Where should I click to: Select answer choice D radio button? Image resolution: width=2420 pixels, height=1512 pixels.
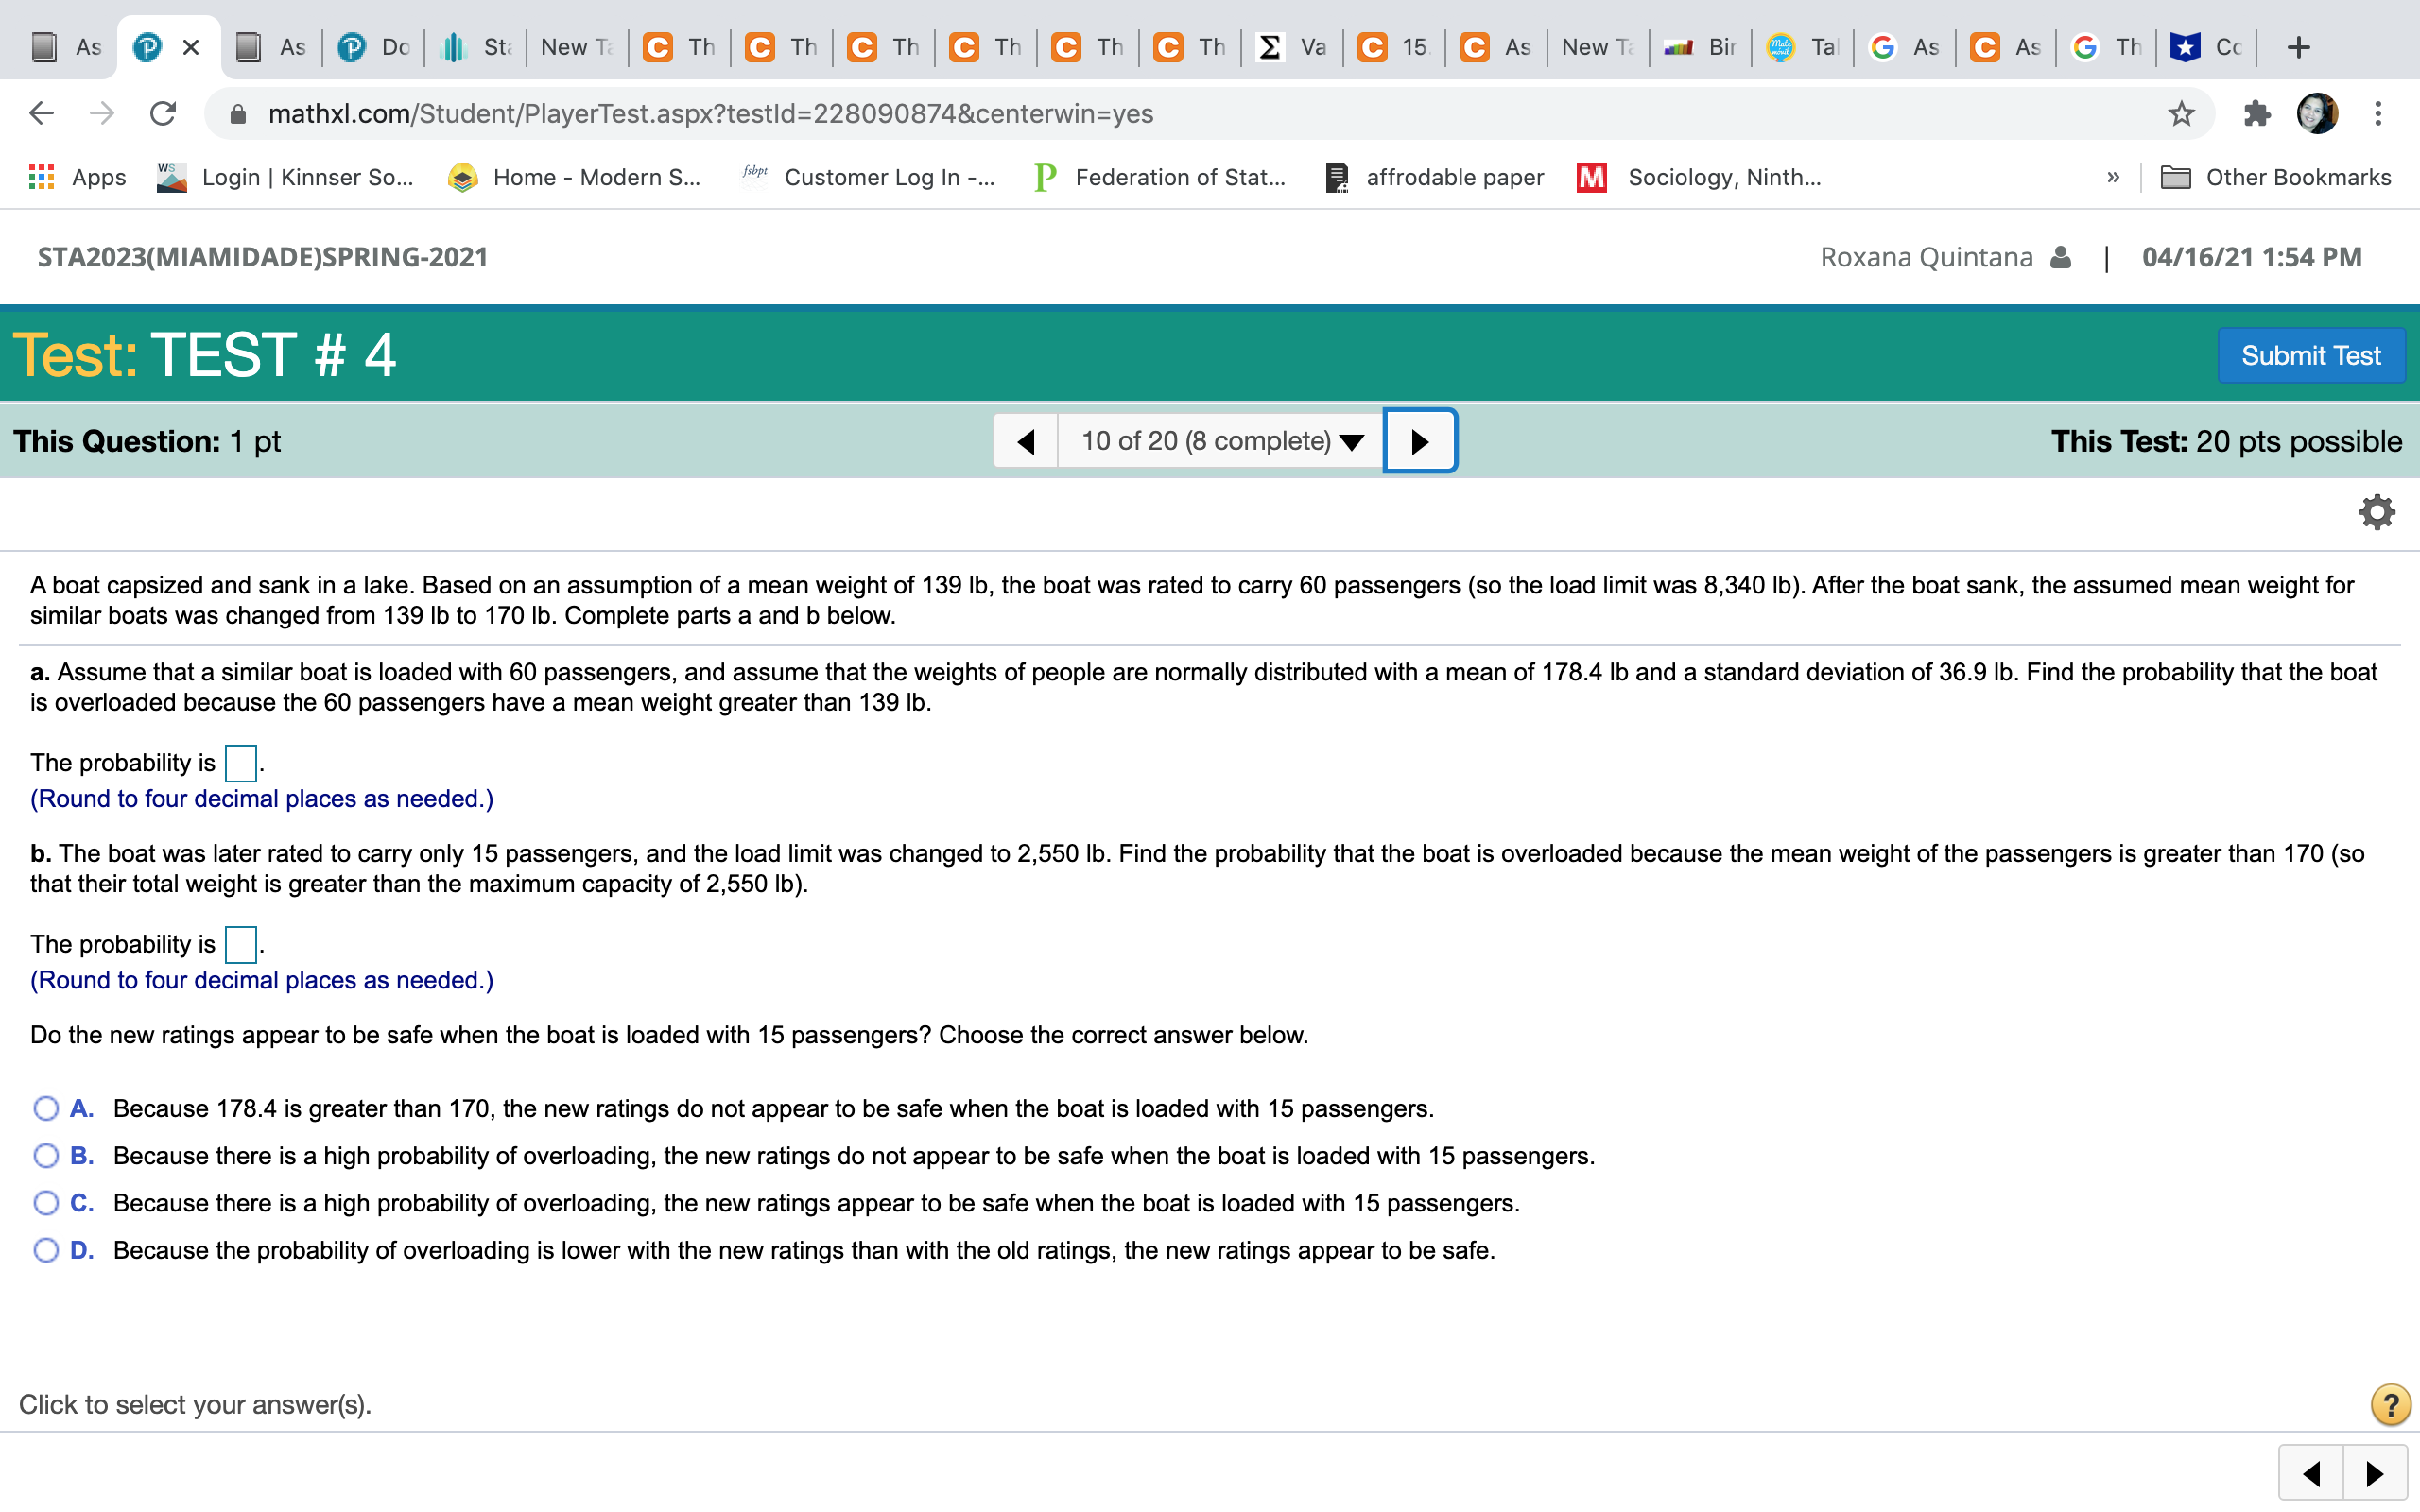(x=45, y=1250)
